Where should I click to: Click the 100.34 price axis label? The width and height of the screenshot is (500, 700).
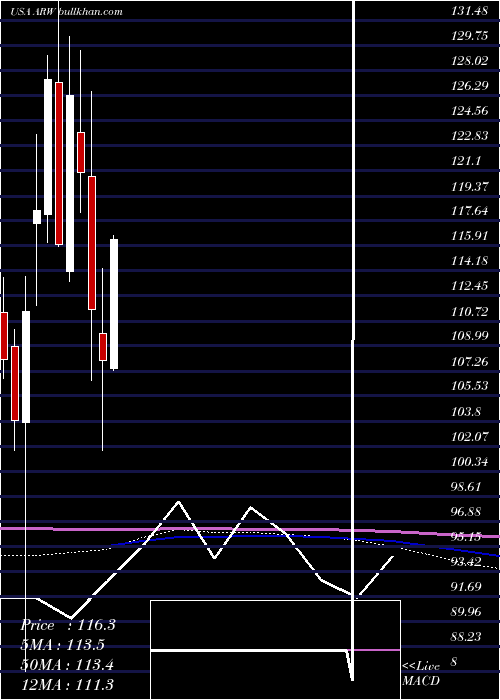pyautogui.click(x=469, y=462)
